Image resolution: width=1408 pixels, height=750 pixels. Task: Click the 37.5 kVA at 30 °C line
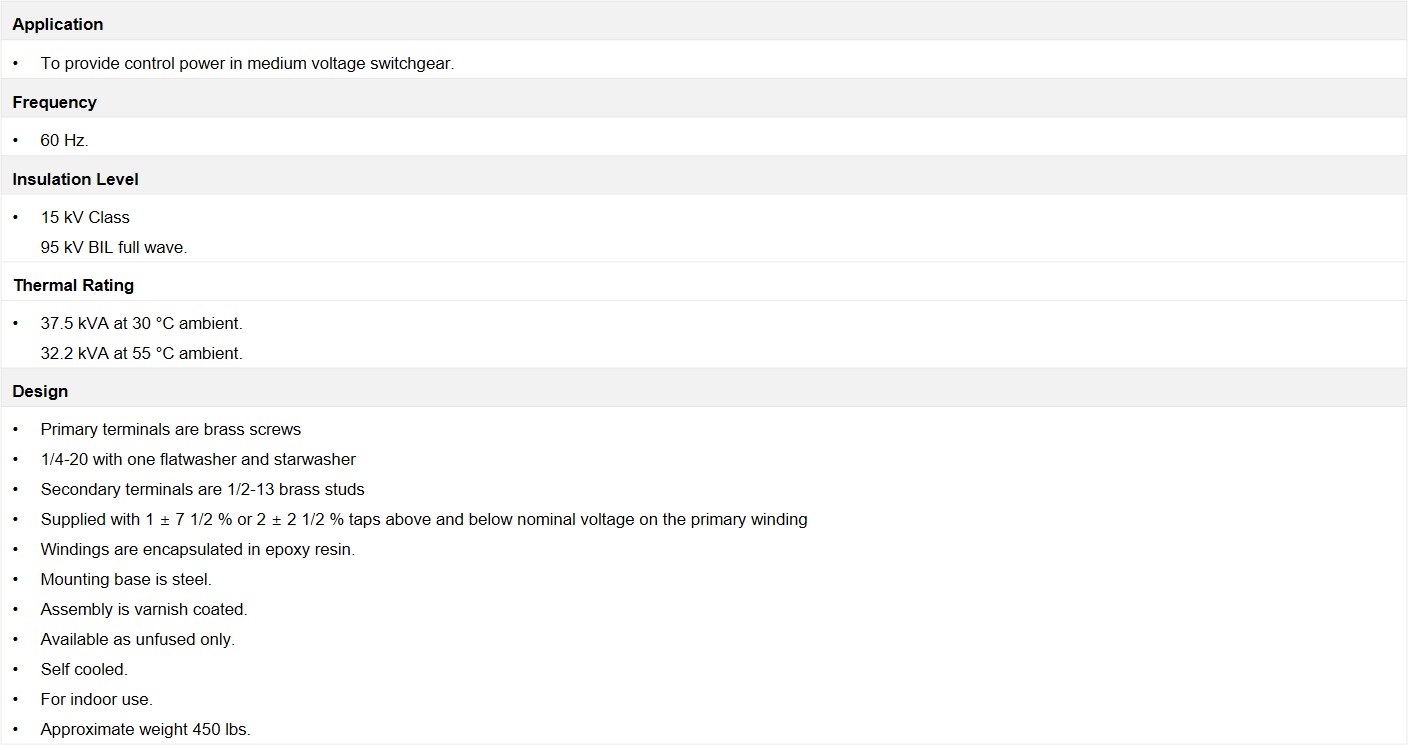(142, 324)
